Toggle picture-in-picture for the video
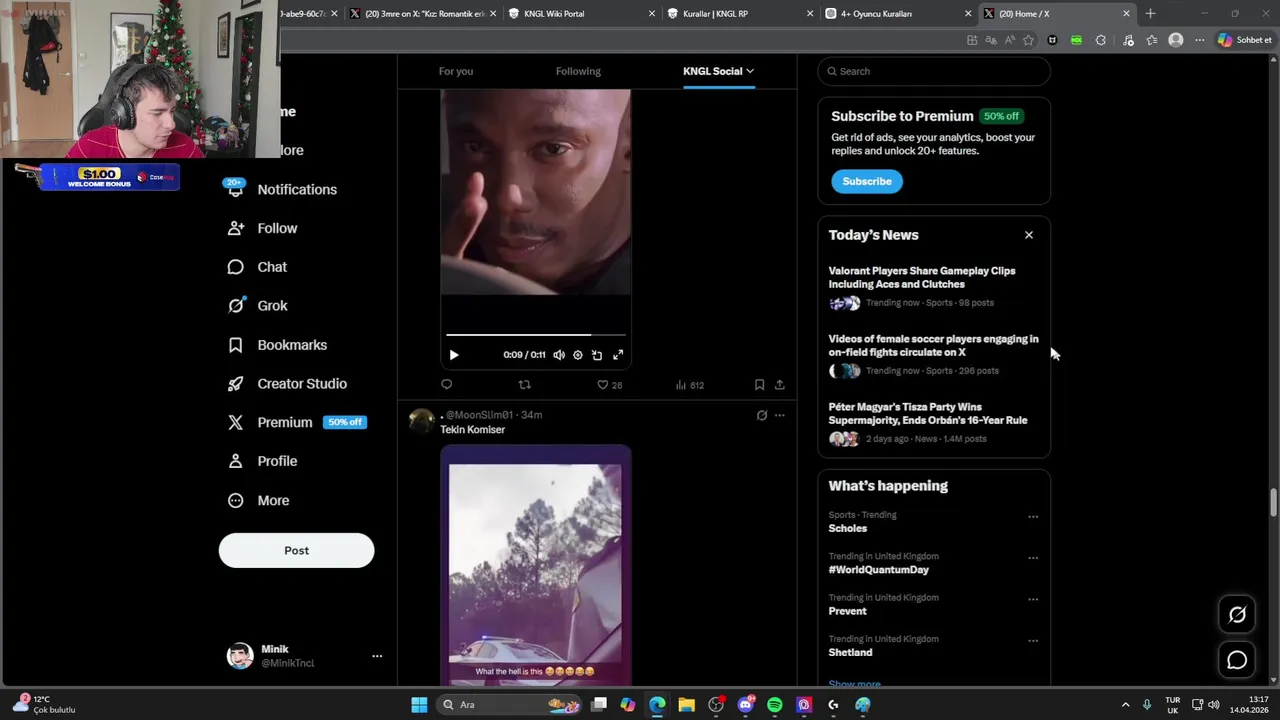Screen dimensions: 1280x720 coord(597,355)
